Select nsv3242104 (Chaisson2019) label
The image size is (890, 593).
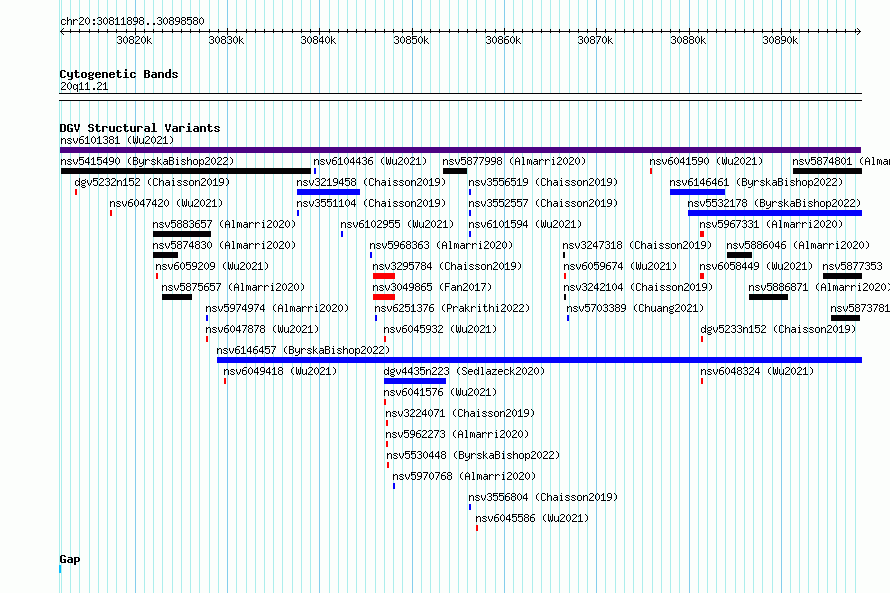tap(638, 287)
